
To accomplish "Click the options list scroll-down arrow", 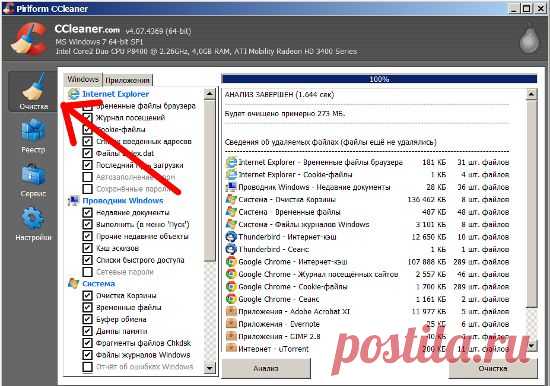I will click(209, 368).
